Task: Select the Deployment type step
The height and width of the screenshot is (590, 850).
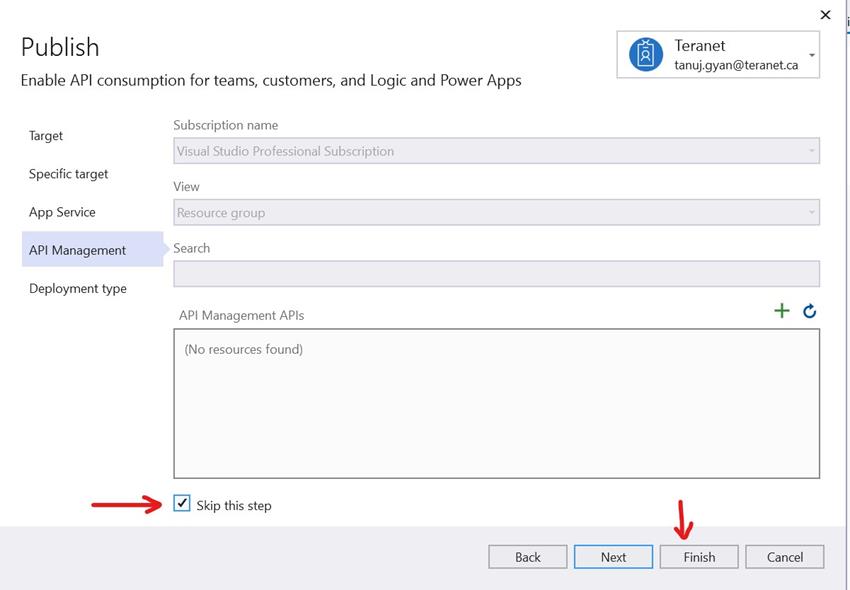Action: pyautogui.click(x=77, y=288)
